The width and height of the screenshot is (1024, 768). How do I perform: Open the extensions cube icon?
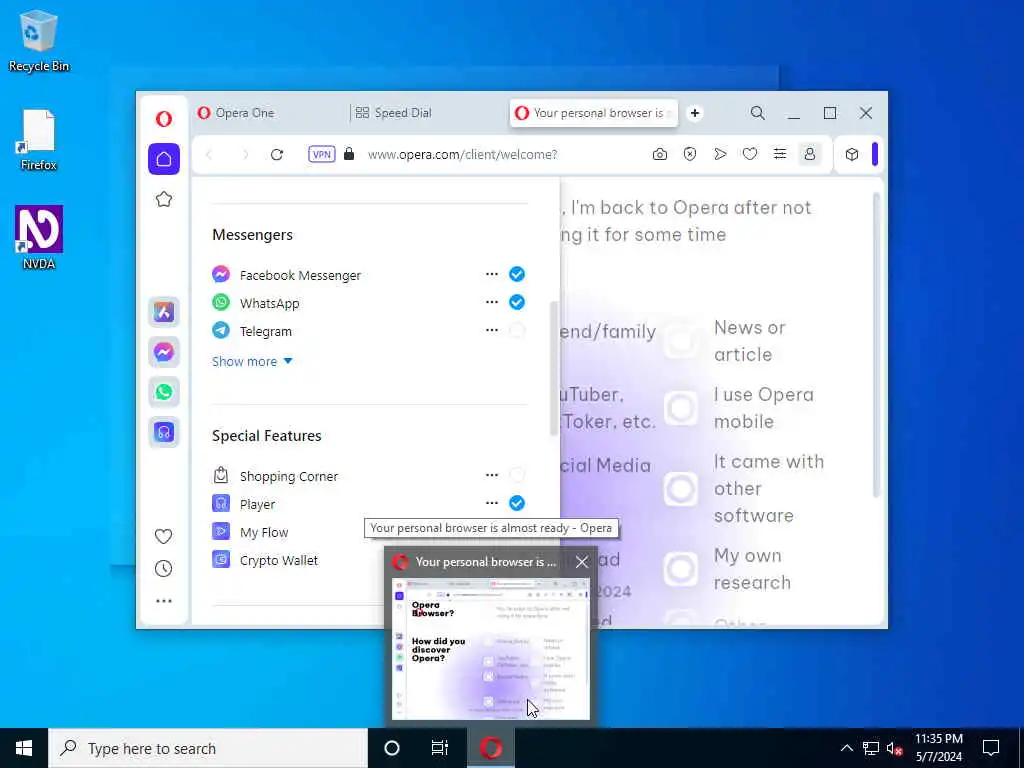pyautogui.click(x=852, y=155)
